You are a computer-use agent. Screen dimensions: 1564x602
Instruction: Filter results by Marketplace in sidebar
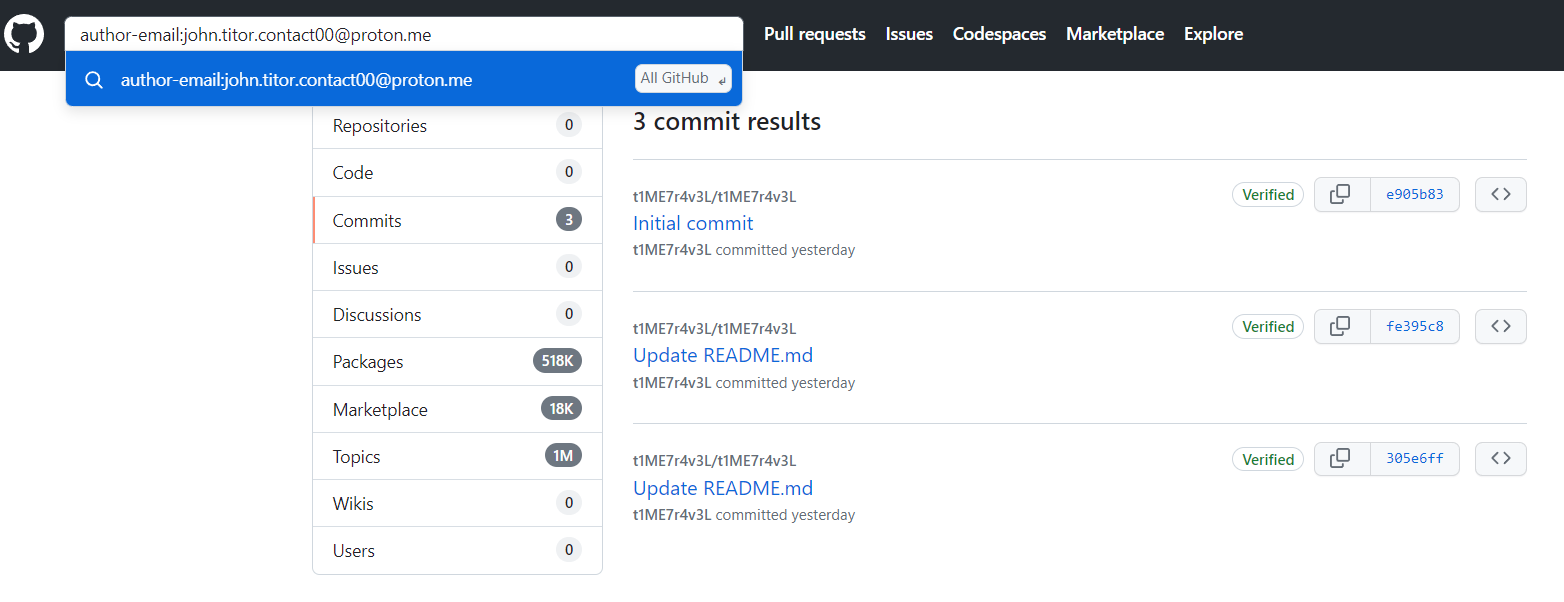pos(458,409)
